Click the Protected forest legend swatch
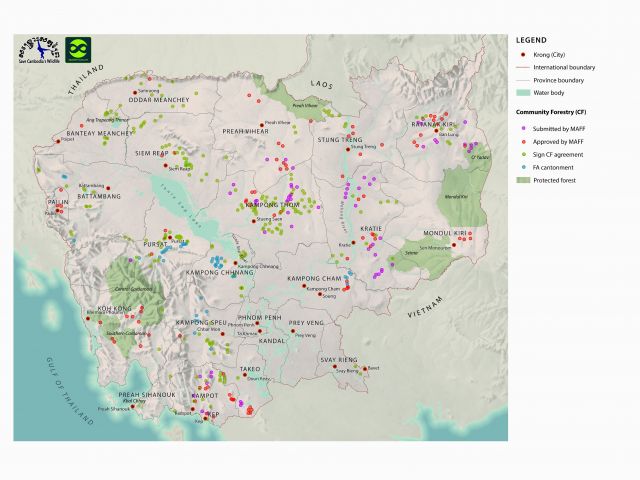The width and height of the screenshot is (640, 480). [x=521, y=180]
